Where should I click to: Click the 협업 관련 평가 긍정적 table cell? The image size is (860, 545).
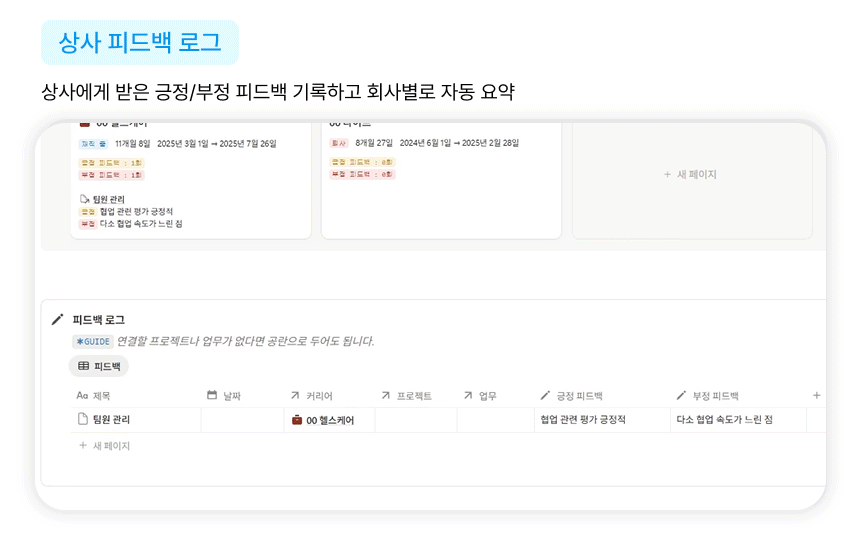[x=583, y=420]
